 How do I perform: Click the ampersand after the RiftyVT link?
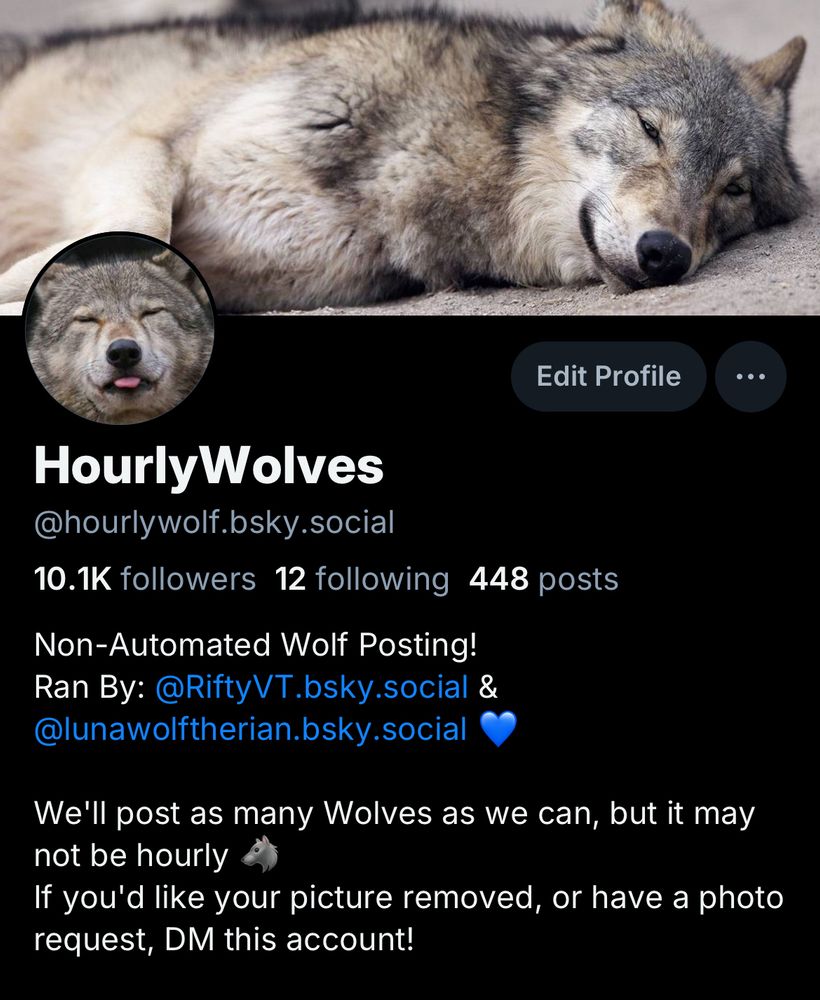click(488, 687)
